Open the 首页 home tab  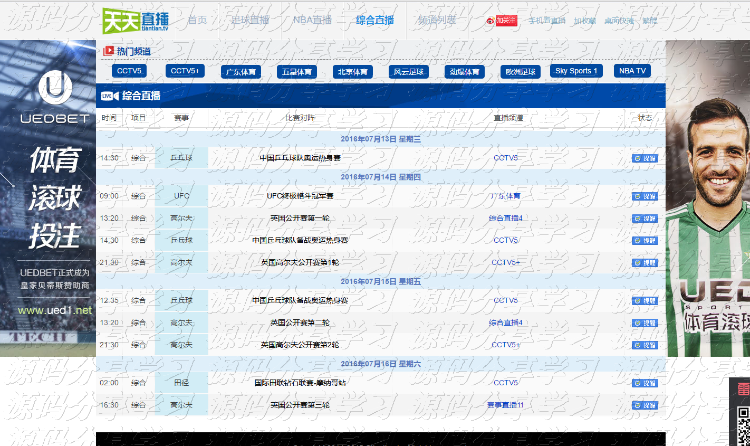198,20
